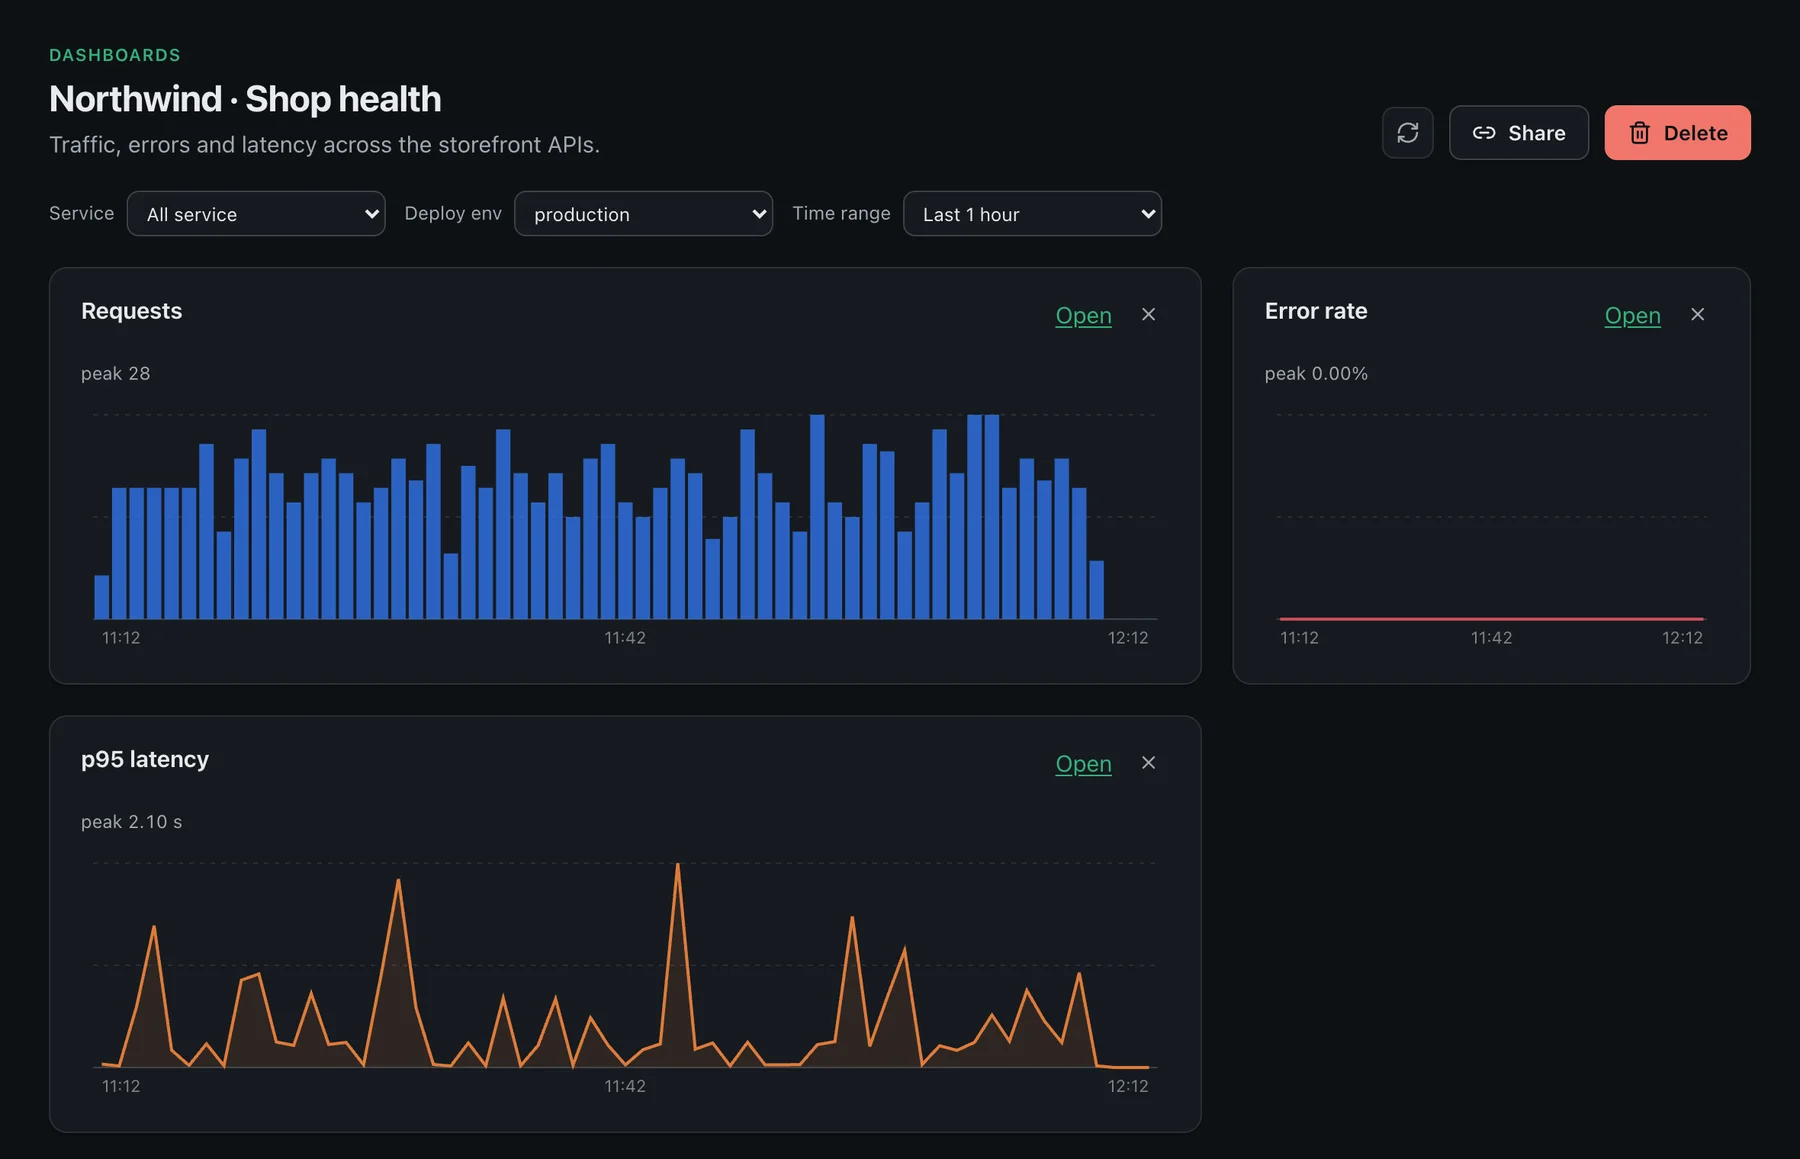Expand the Deploy env production dropdown
The width and height of the screenshot is (1800, 1159).
(x=643, y=214)
